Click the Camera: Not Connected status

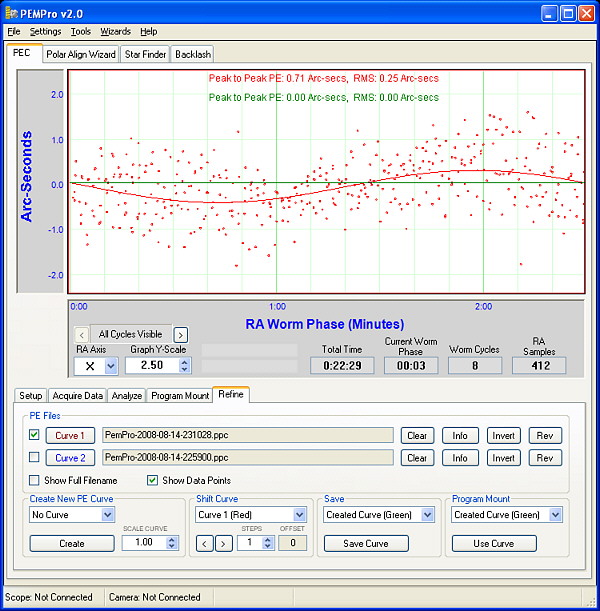pos(155,597)
